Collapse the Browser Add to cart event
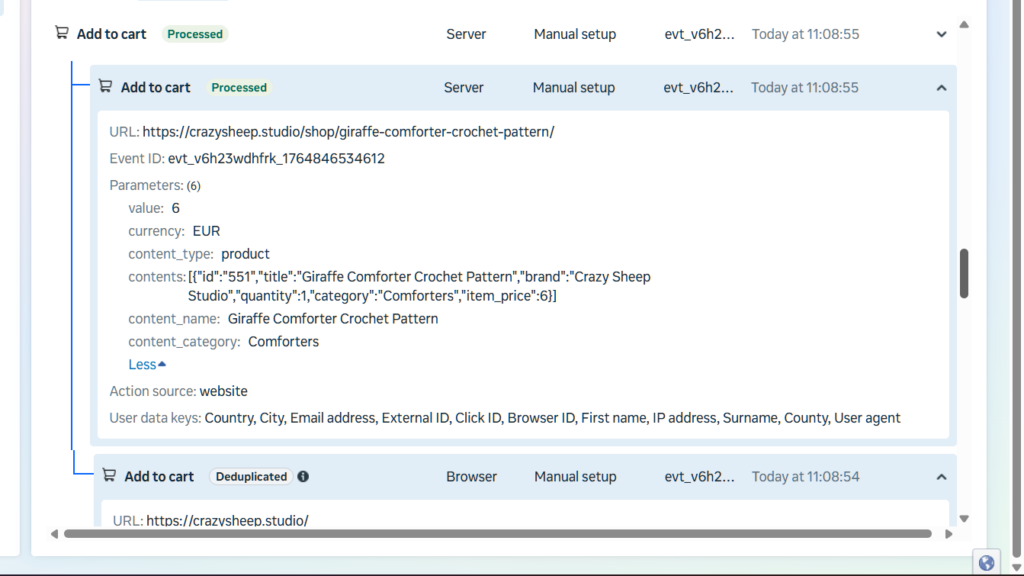The height and width of the screenshot is (576, 1024). (x=941, y=477)
